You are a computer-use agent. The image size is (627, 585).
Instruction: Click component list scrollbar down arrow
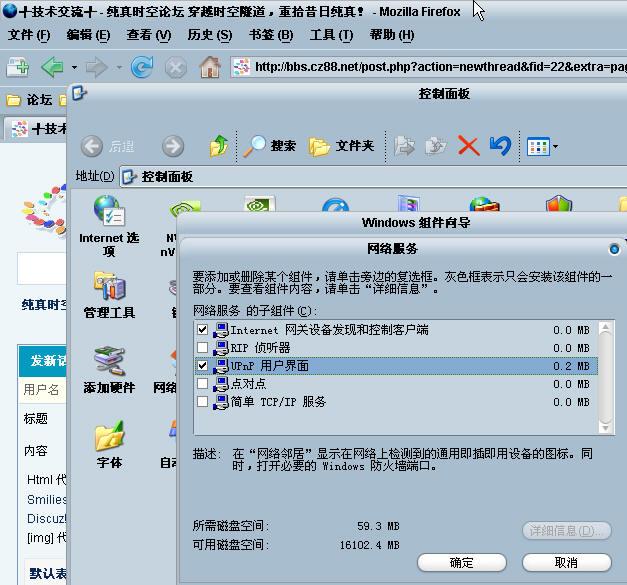point(606,427)
